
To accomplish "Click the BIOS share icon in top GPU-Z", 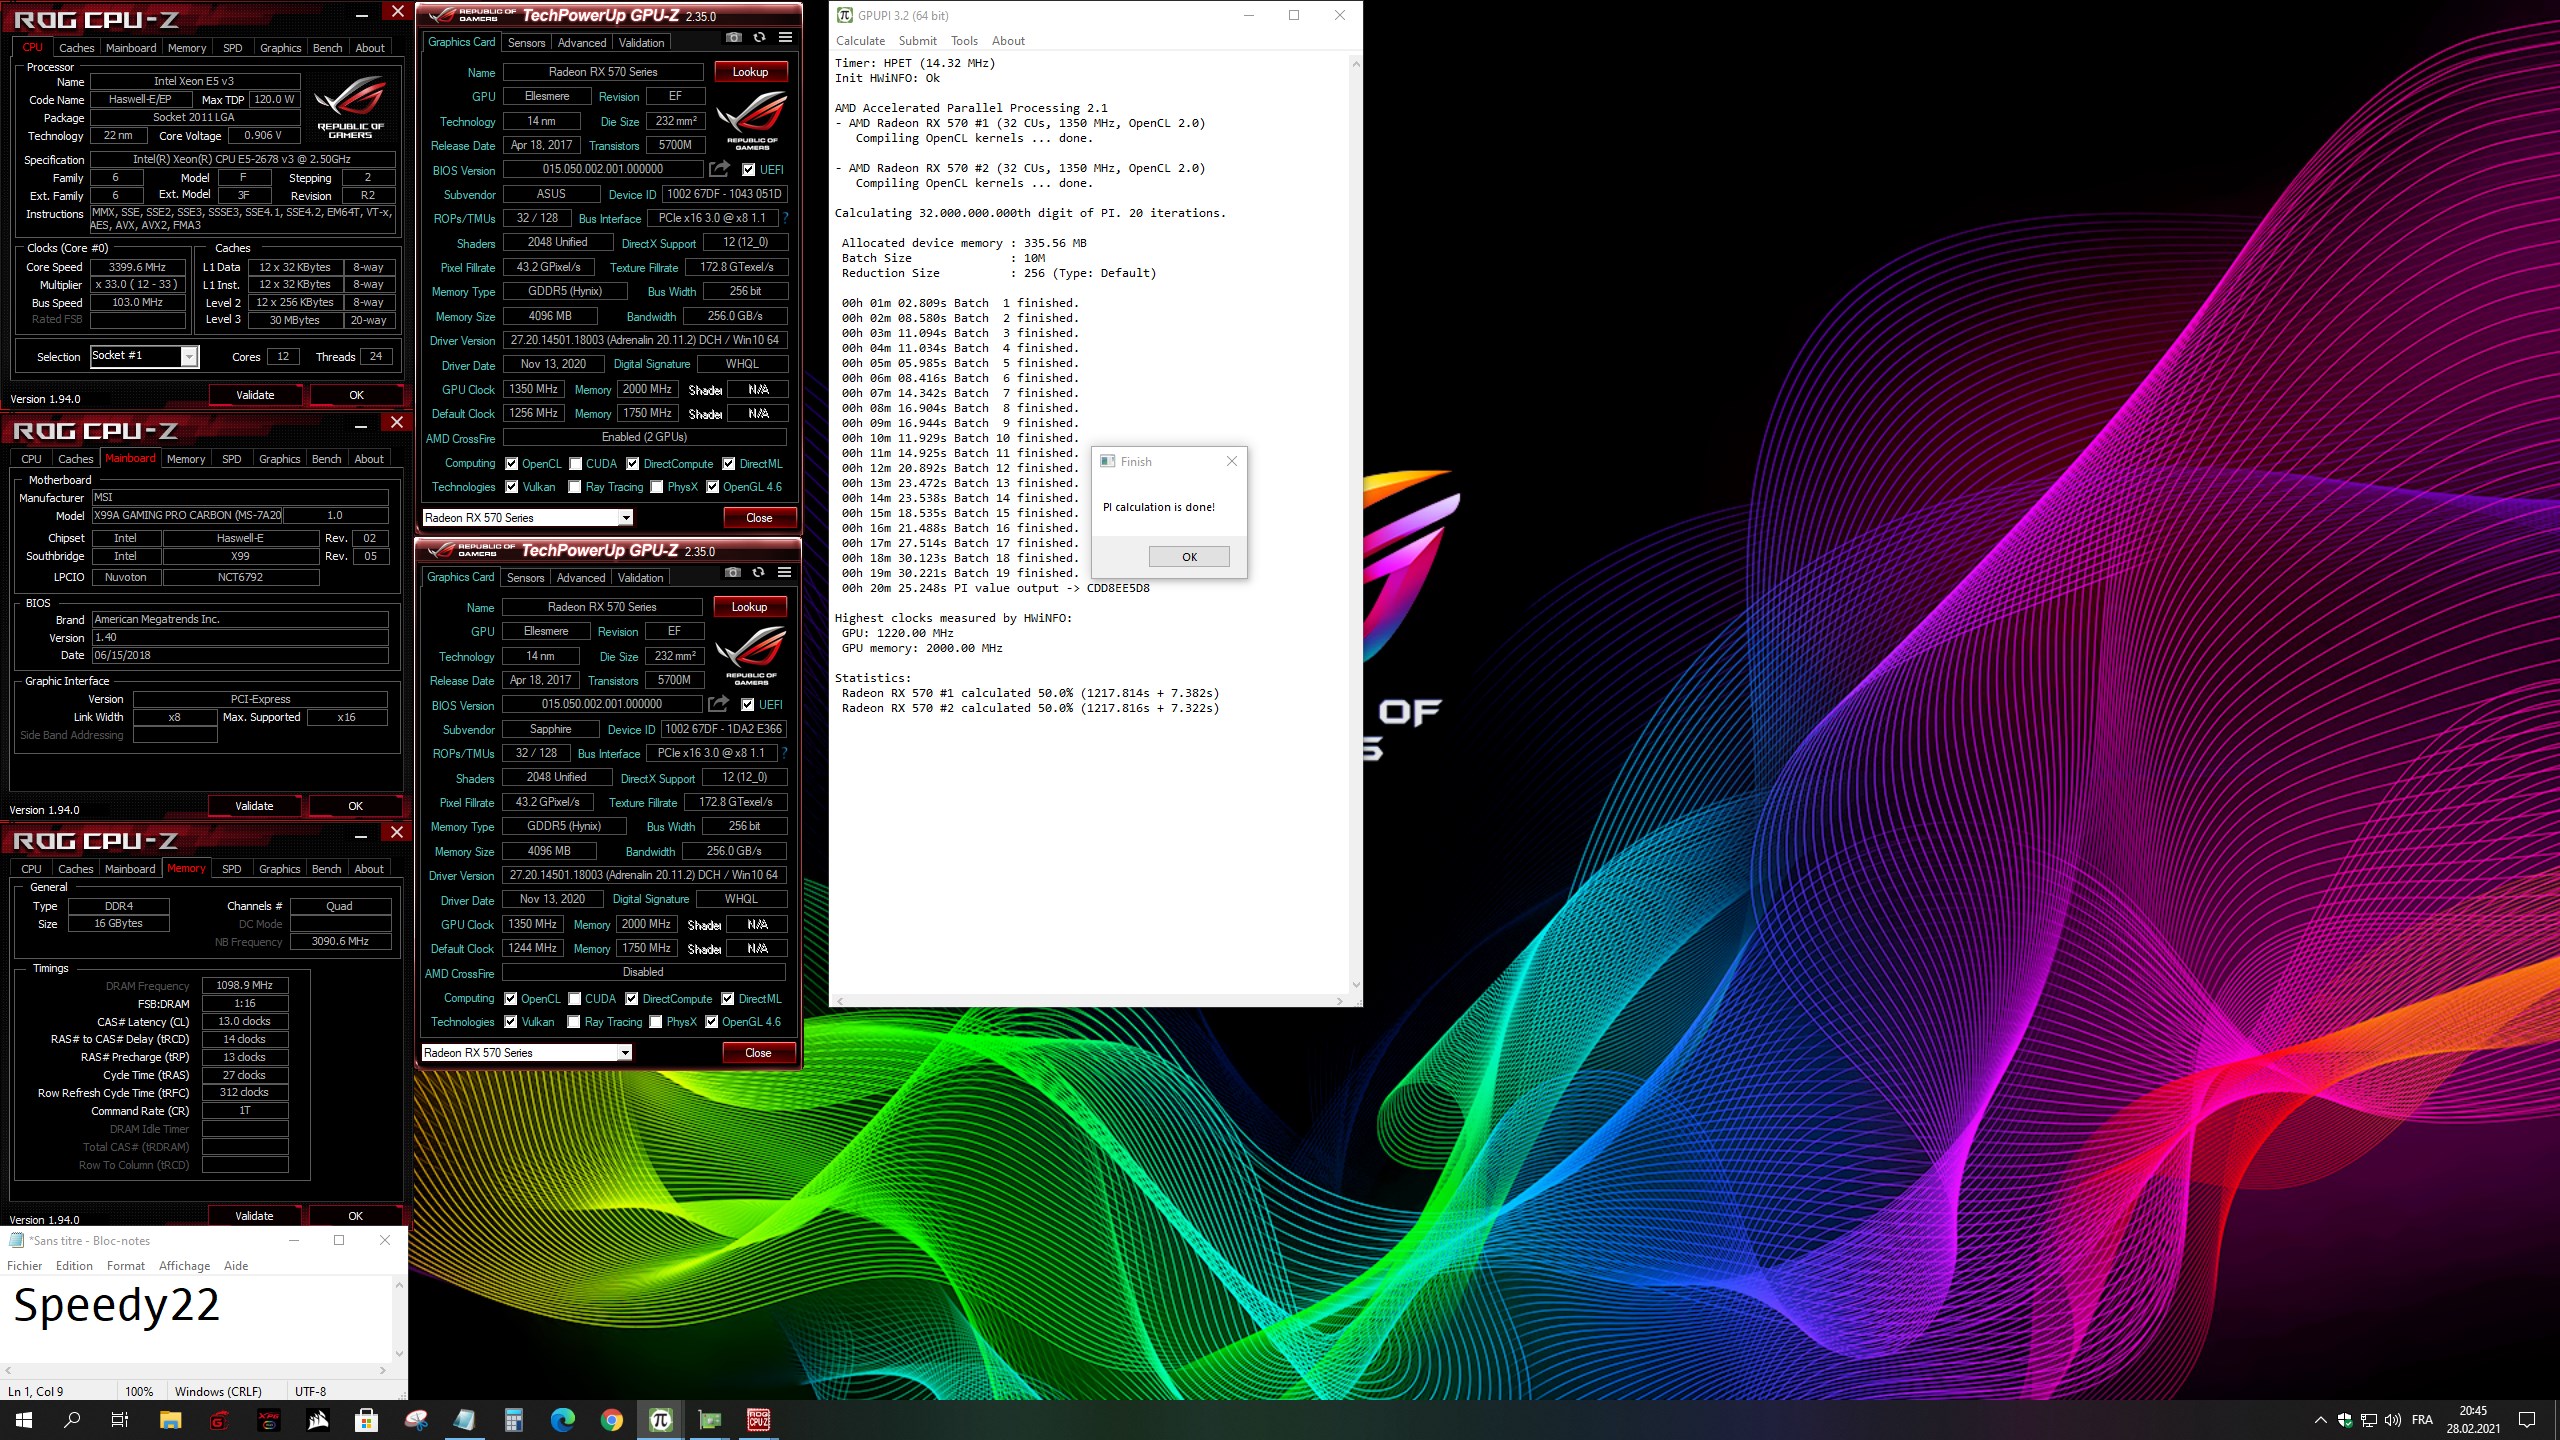I will (x=719, y=169).
